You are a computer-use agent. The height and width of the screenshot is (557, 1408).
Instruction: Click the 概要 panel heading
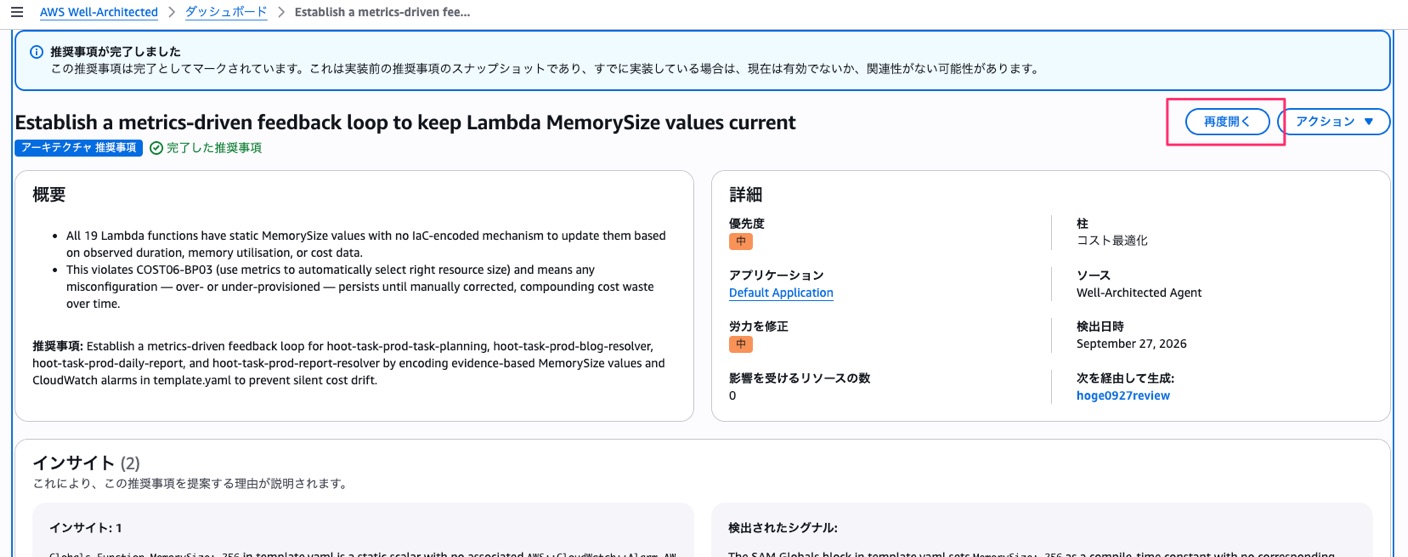point(49,195)
